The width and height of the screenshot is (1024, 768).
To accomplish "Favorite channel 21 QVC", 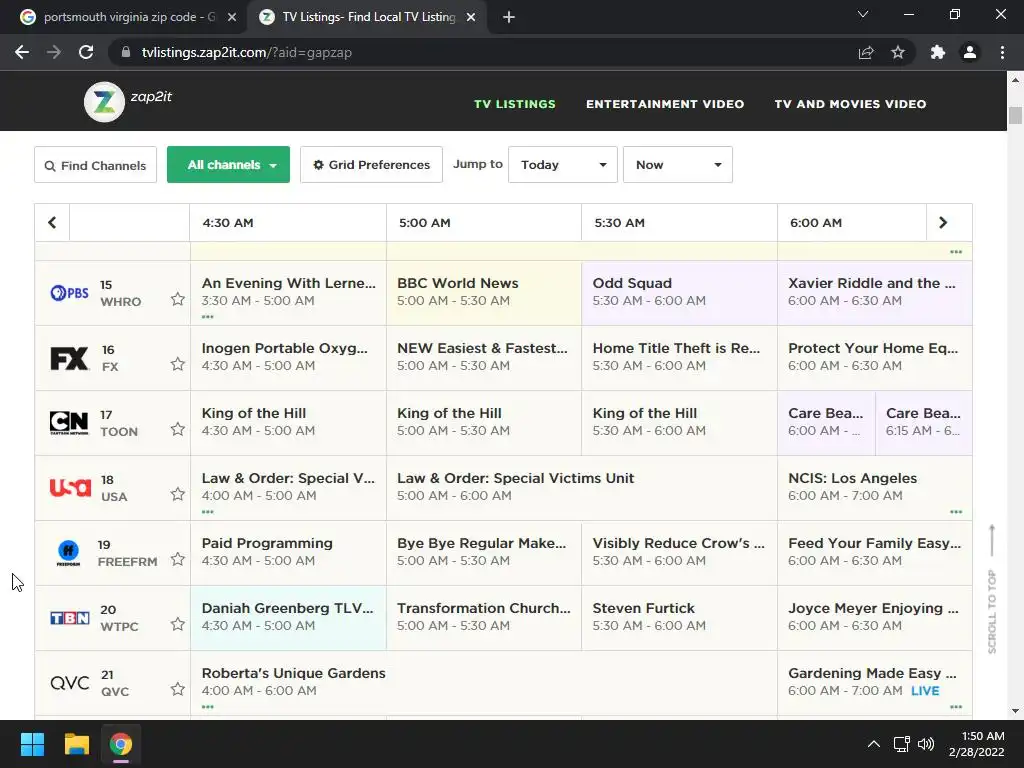I will [178, 689].
